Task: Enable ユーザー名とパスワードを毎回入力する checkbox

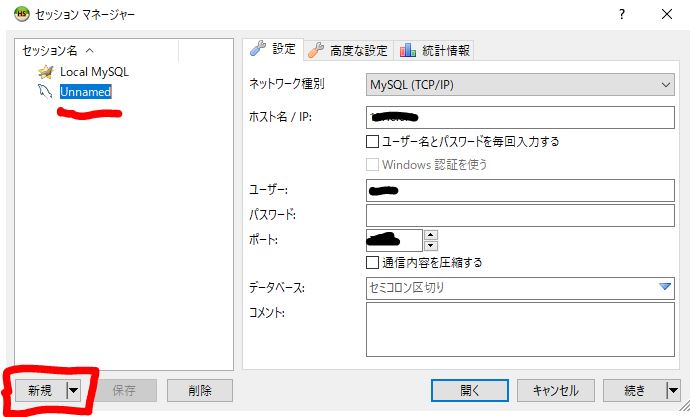Action: click(x=372, y=141)
